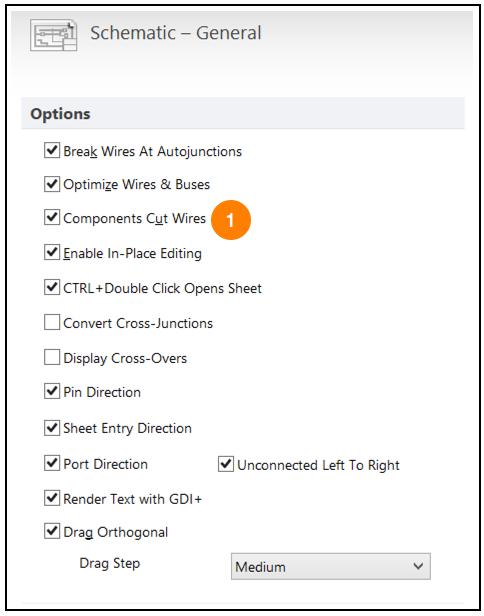This screenshot has width=484, height=616.
Task: Disable Render Text with GDI+
Action: click(x=52, y=498)
